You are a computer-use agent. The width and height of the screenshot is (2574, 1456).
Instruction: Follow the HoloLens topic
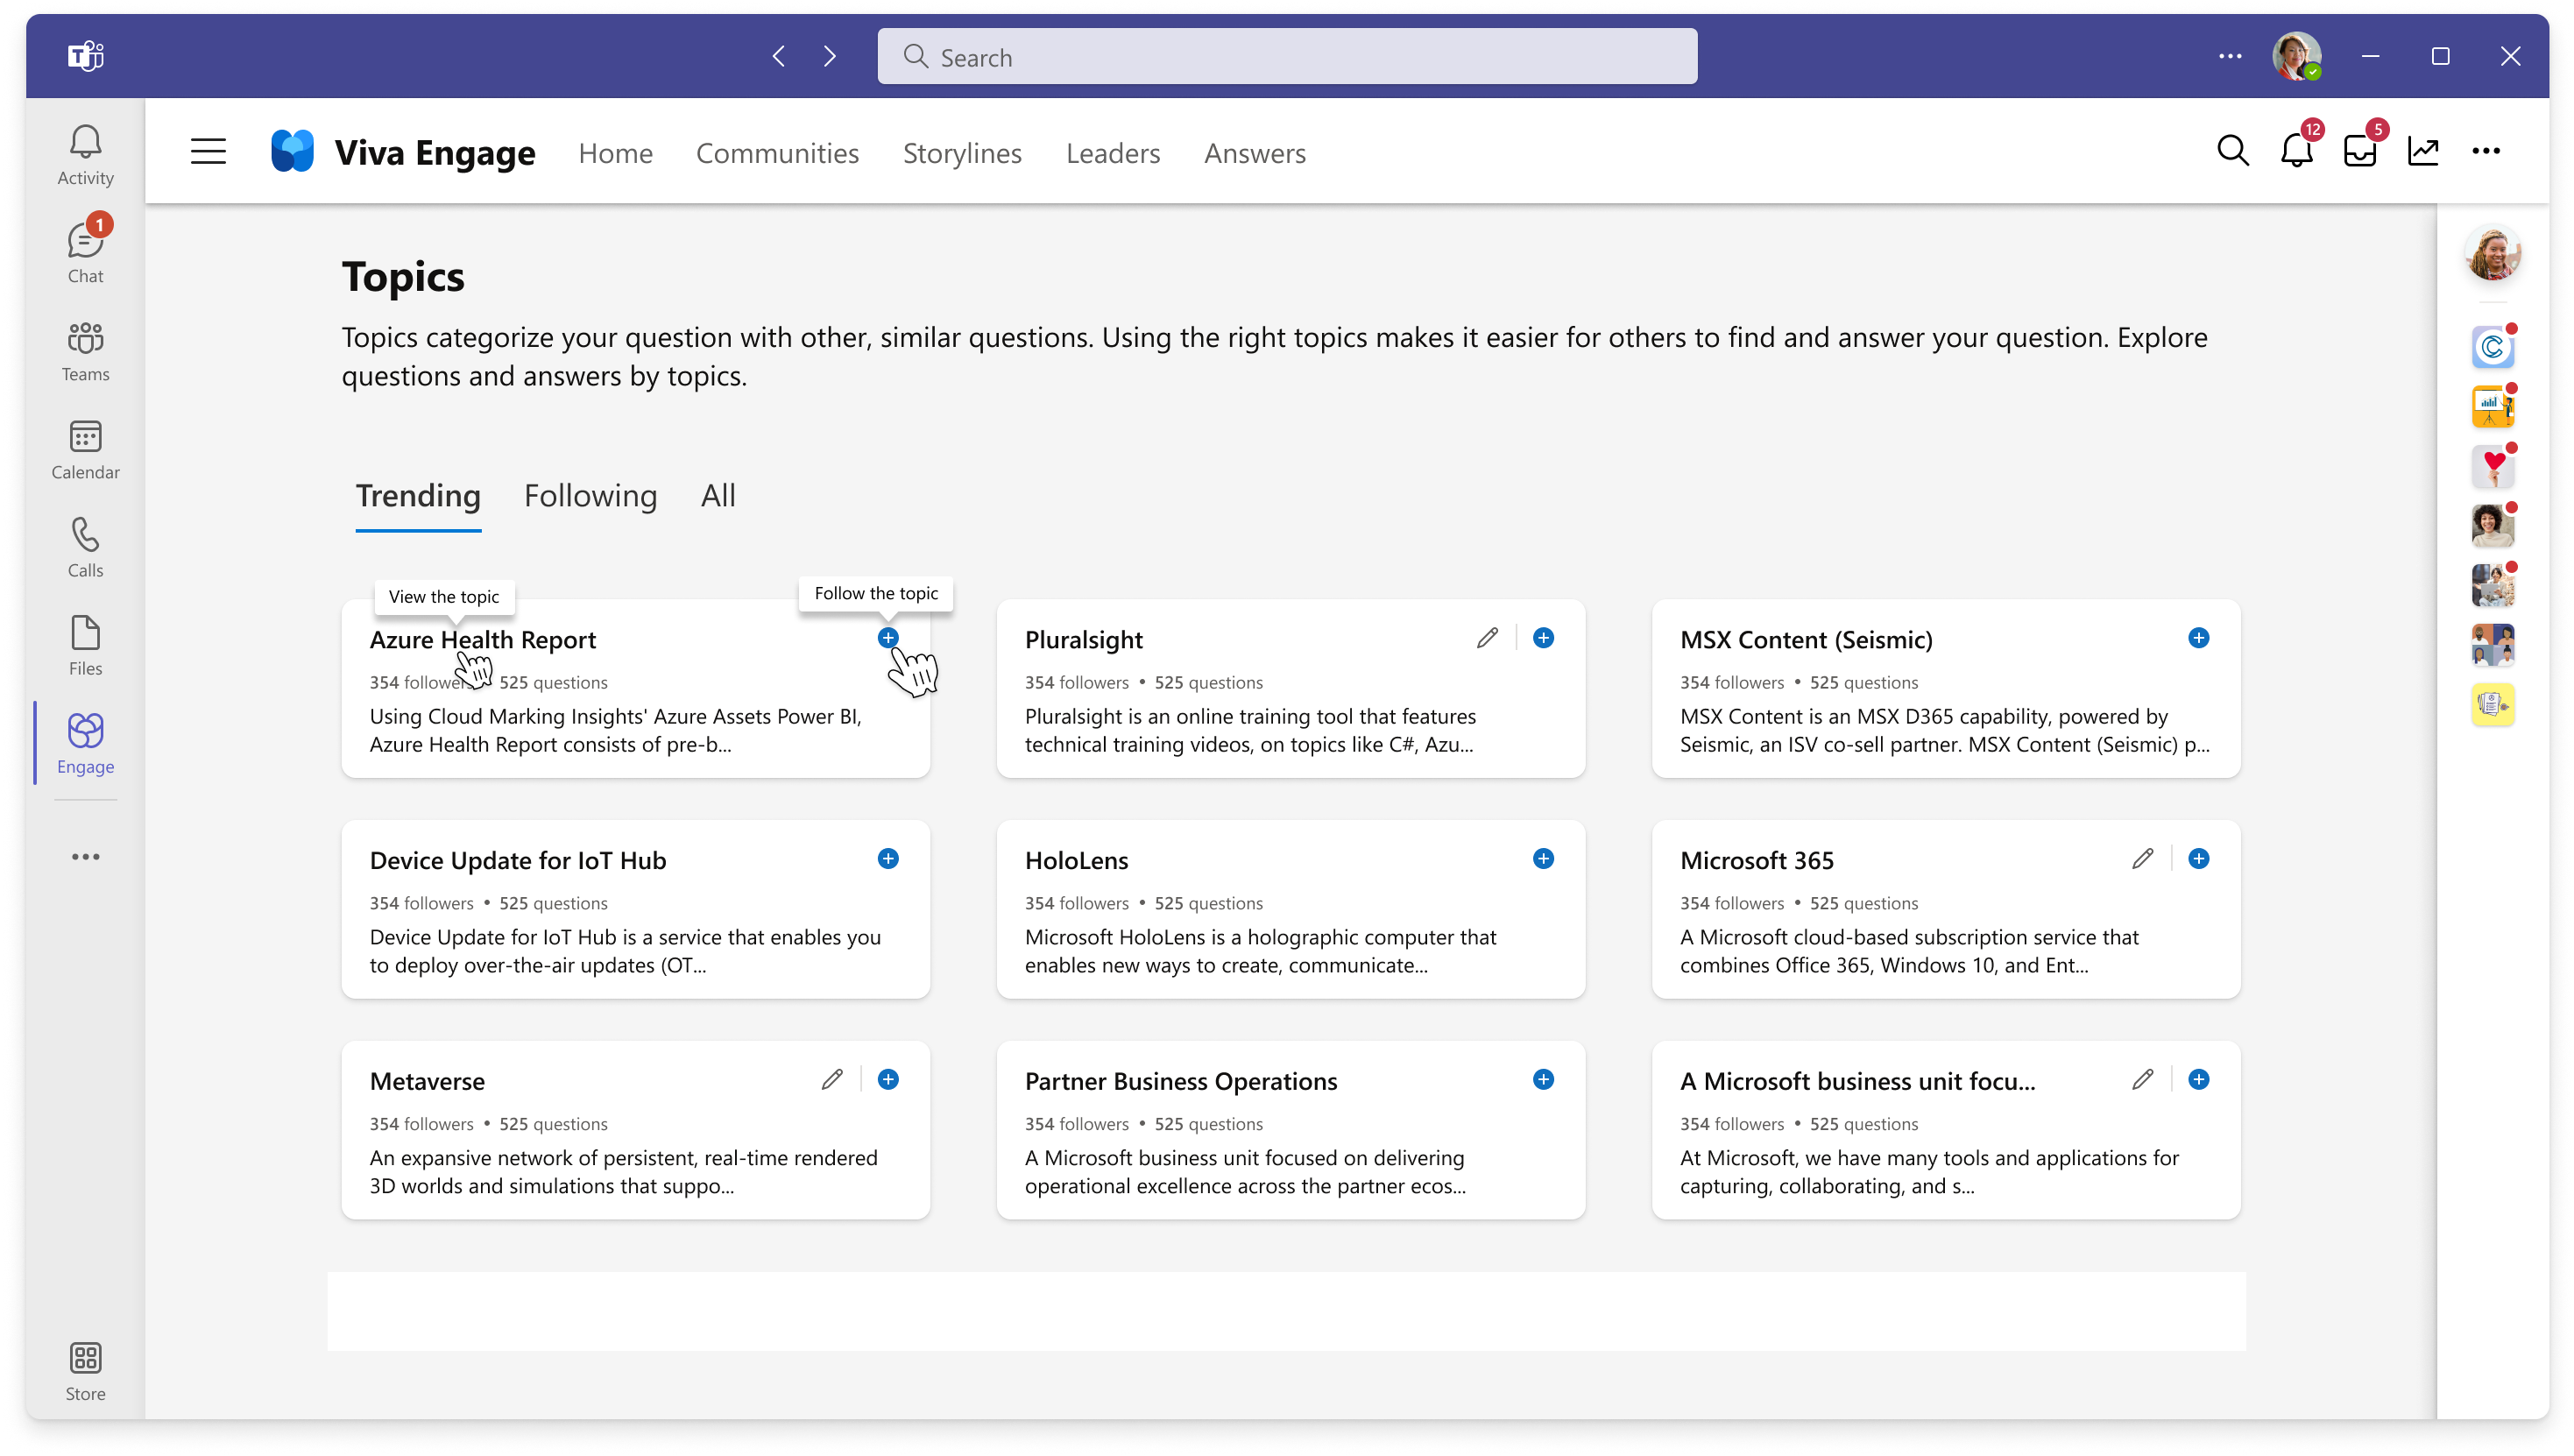point(1542,859)
